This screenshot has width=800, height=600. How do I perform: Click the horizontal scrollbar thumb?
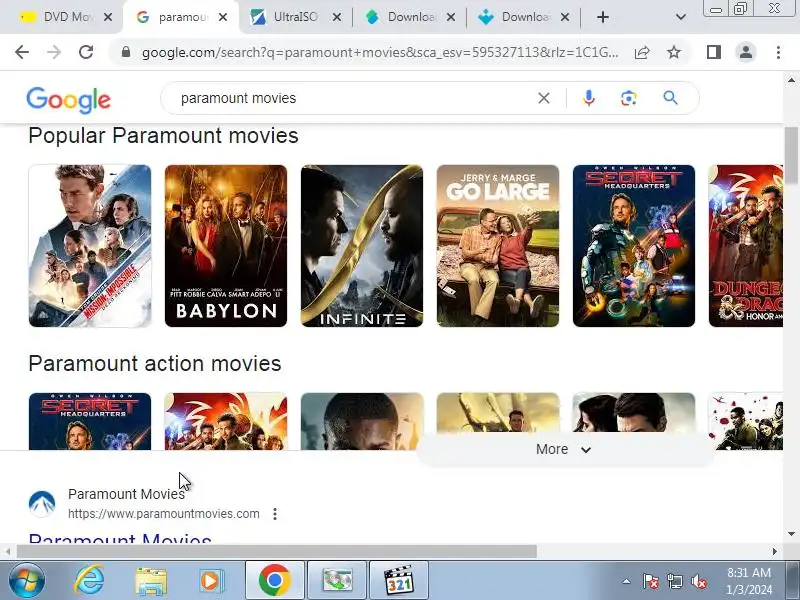coord(277,552)
